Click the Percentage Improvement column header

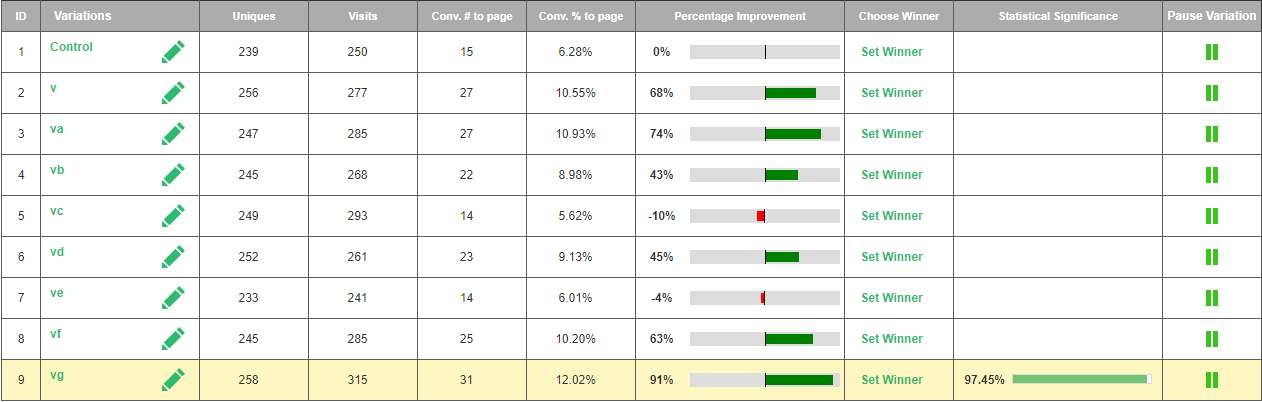740,17
